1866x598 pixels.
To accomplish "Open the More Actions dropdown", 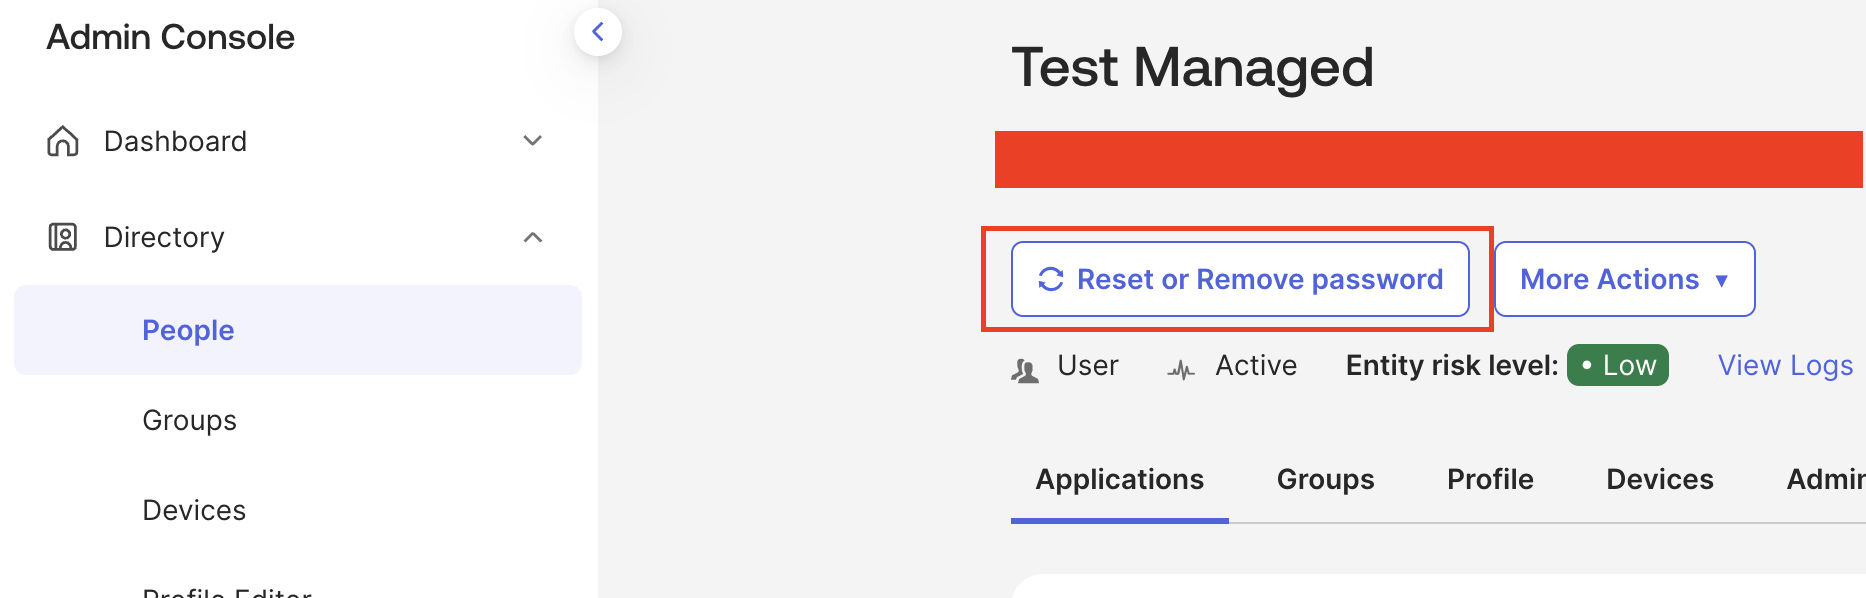I will pyautogui.click(x=1624, y=279).
